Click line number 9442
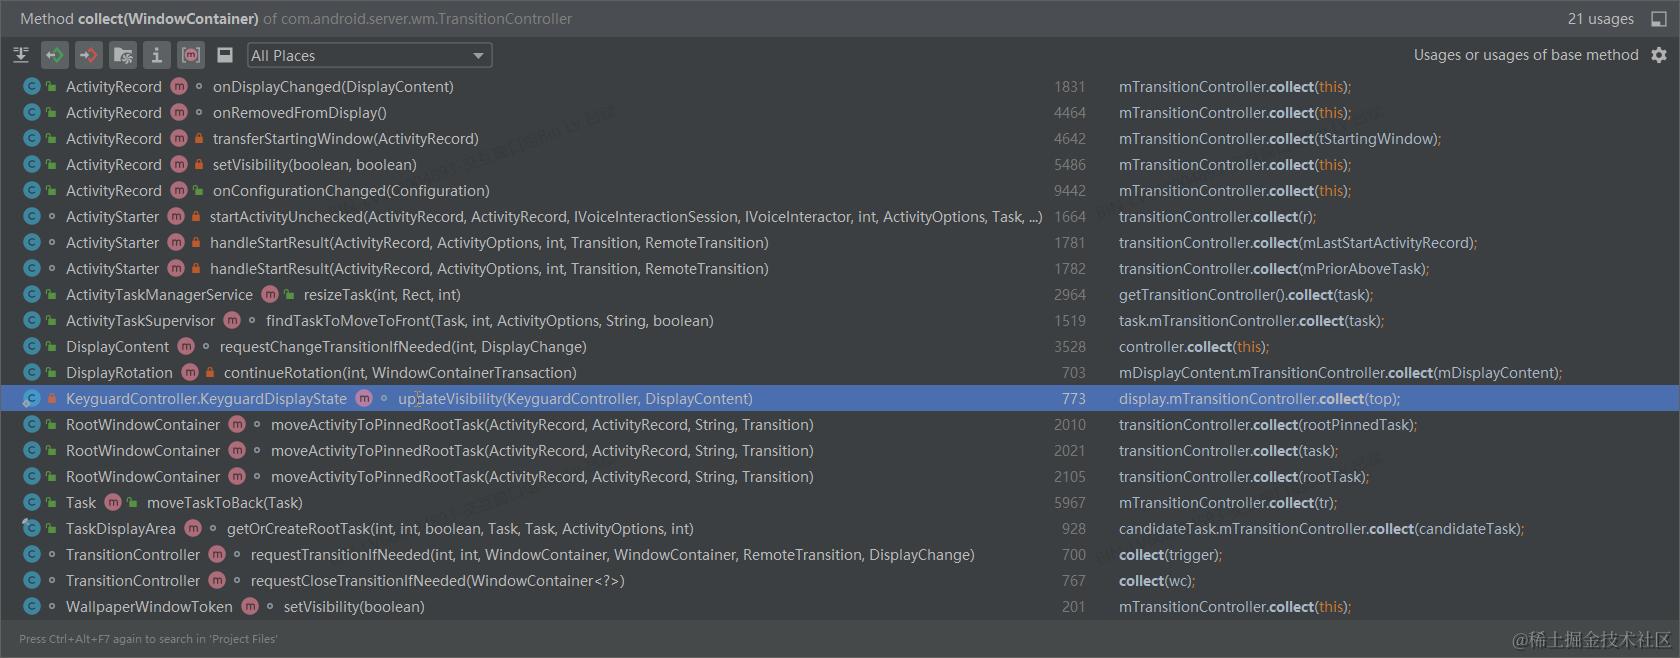This screenshot has width=1680, height=658. (1069, 191)
